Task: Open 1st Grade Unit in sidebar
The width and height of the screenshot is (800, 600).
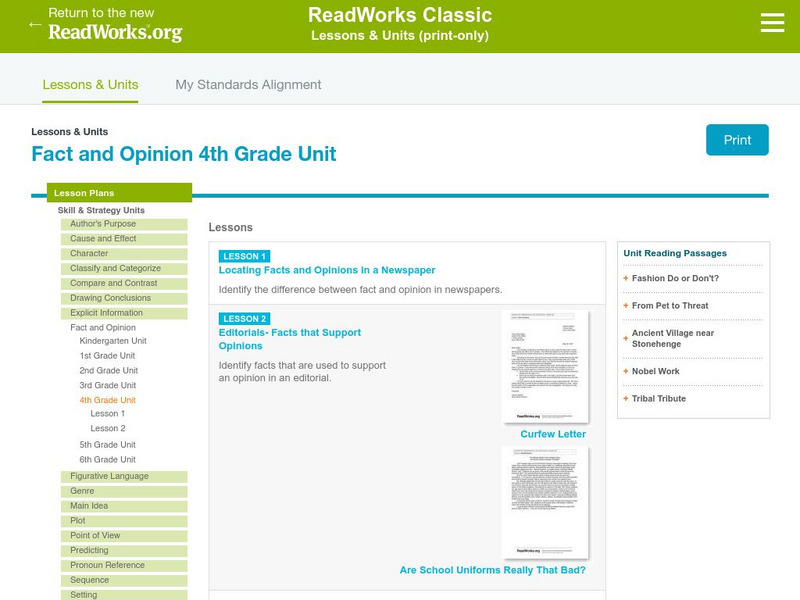Action: pos(107,356)
